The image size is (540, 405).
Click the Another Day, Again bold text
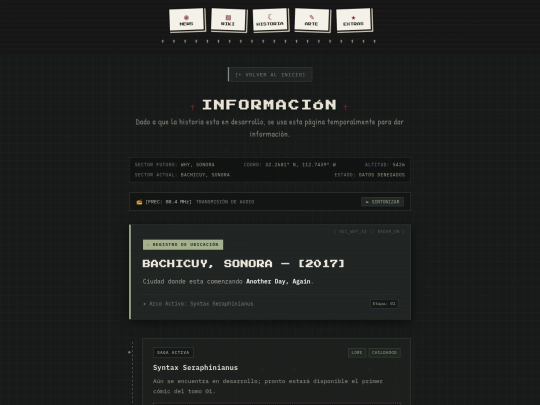coord(278,282)
